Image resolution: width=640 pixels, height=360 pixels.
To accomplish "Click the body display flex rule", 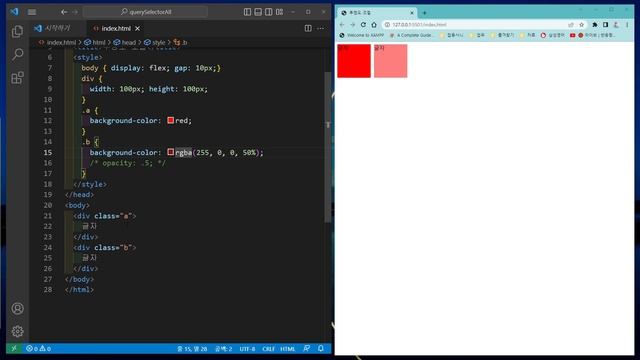I will coord(151,68).
